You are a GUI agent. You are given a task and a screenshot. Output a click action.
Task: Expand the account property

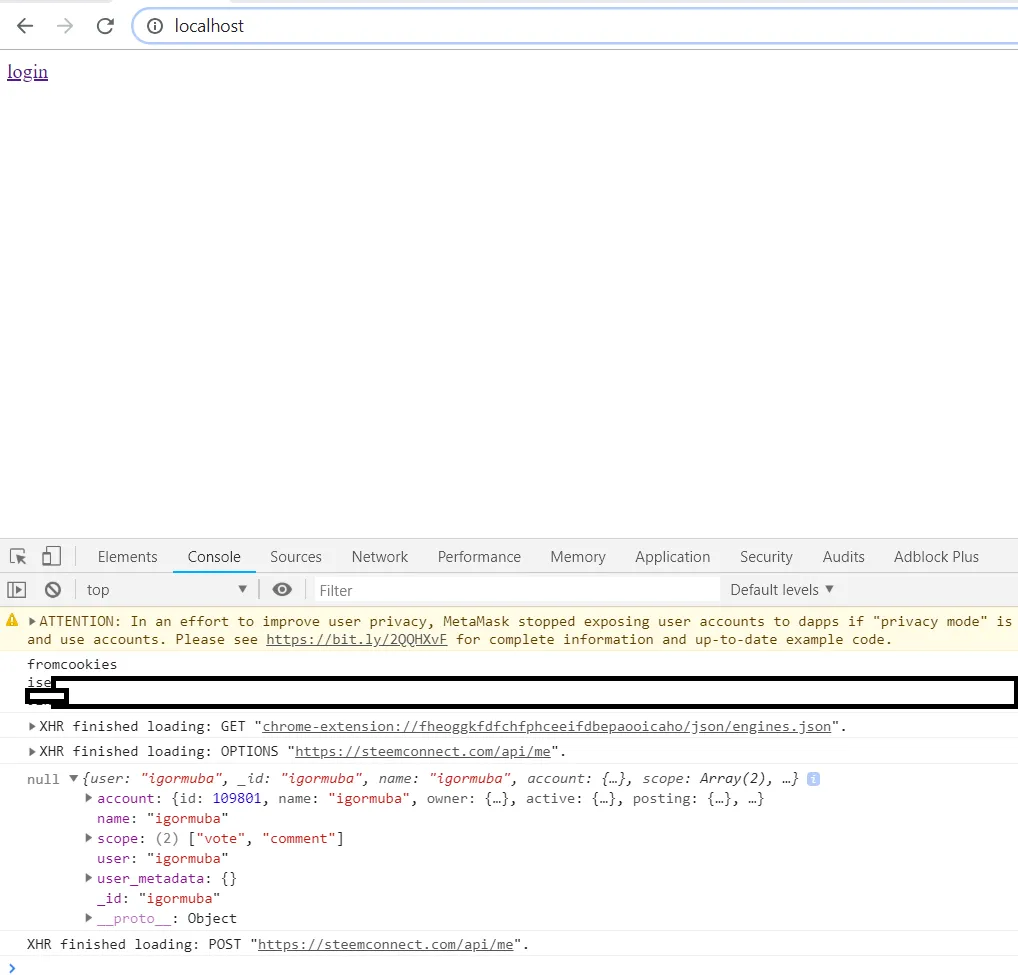click(88, 798)
